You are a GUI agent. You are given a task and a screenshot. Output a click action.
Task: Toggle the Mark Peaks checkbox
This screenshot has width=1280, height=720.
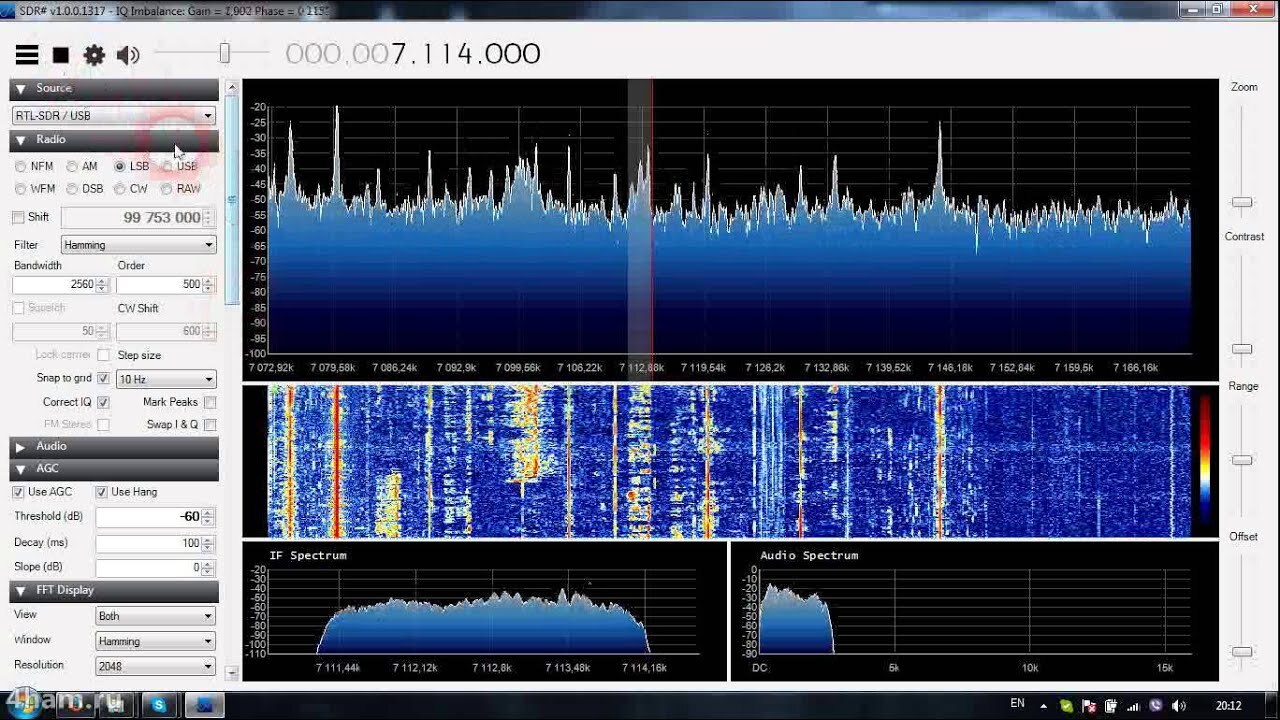pos(210,402)
